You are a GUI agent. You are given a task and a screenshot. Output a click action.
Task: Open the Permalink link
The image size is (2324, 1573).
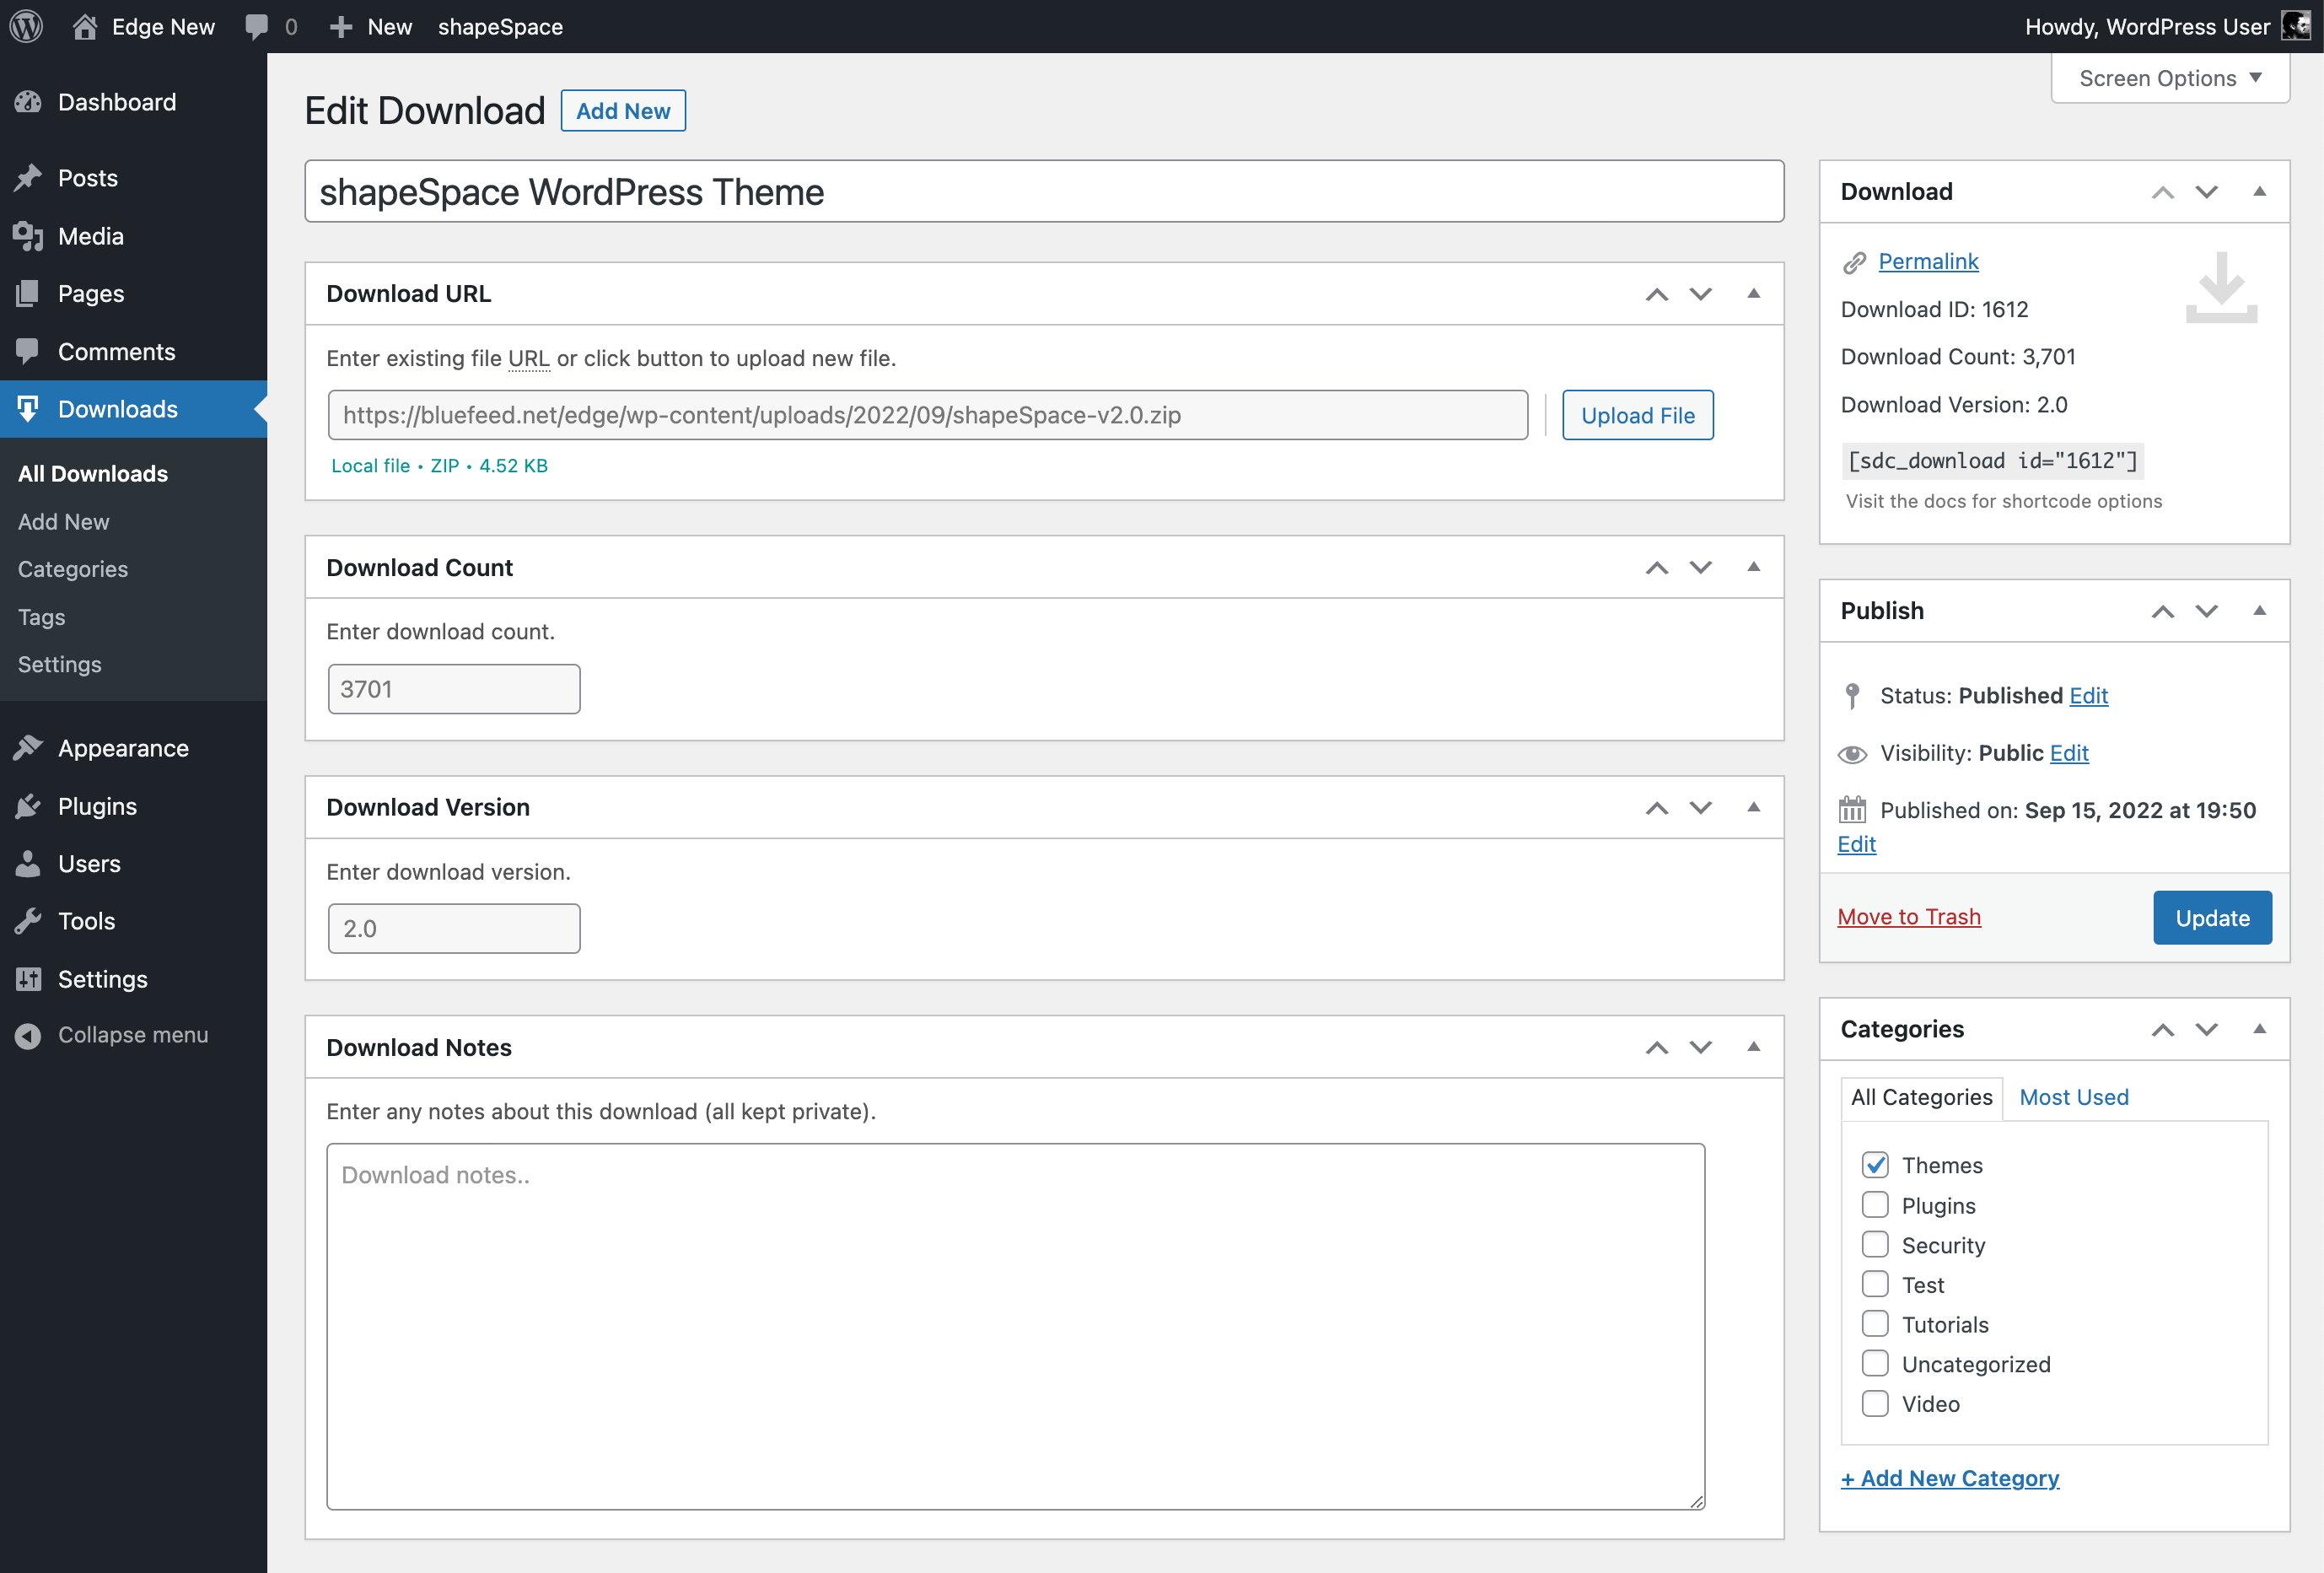click(1928, 261)
